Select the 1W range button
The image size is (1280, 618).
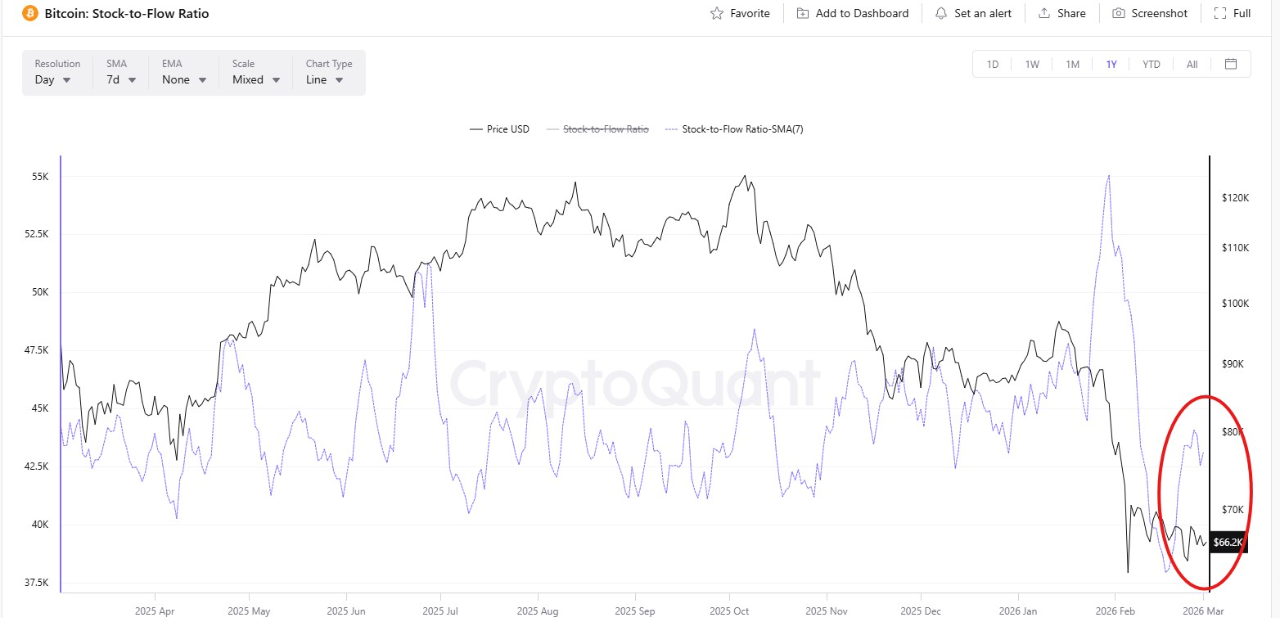[1032, 64]
